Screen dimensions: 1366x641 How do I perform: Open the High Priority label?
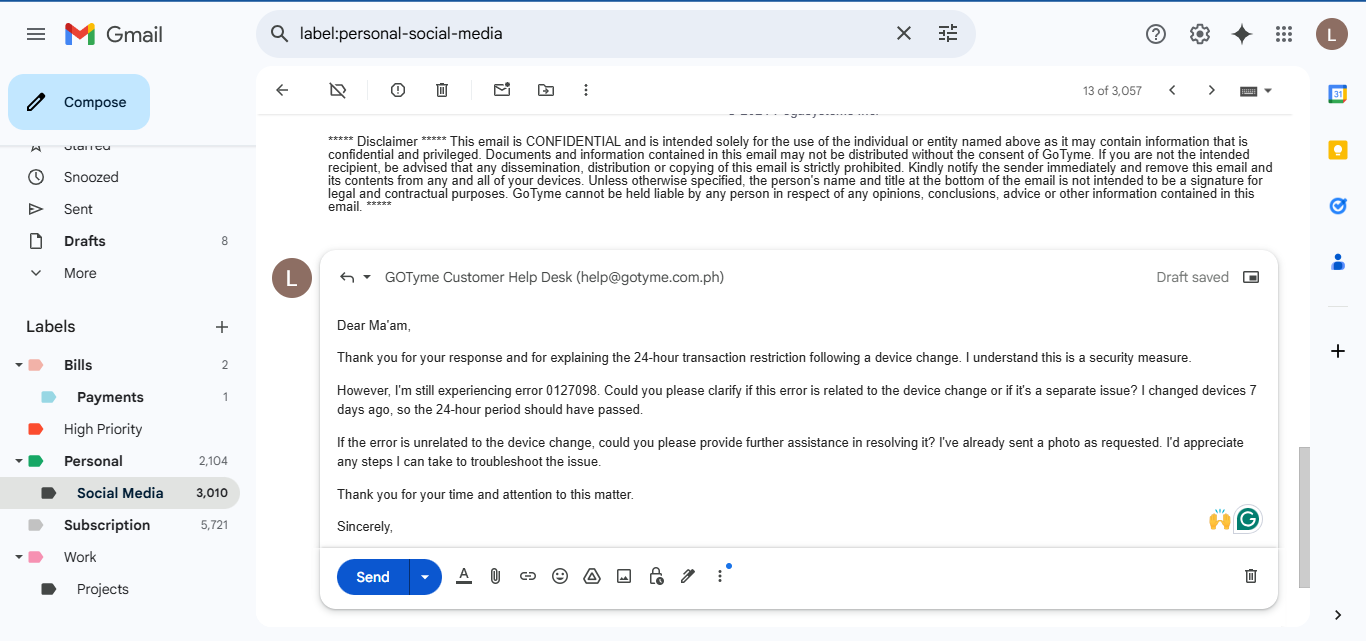[103, 429]
